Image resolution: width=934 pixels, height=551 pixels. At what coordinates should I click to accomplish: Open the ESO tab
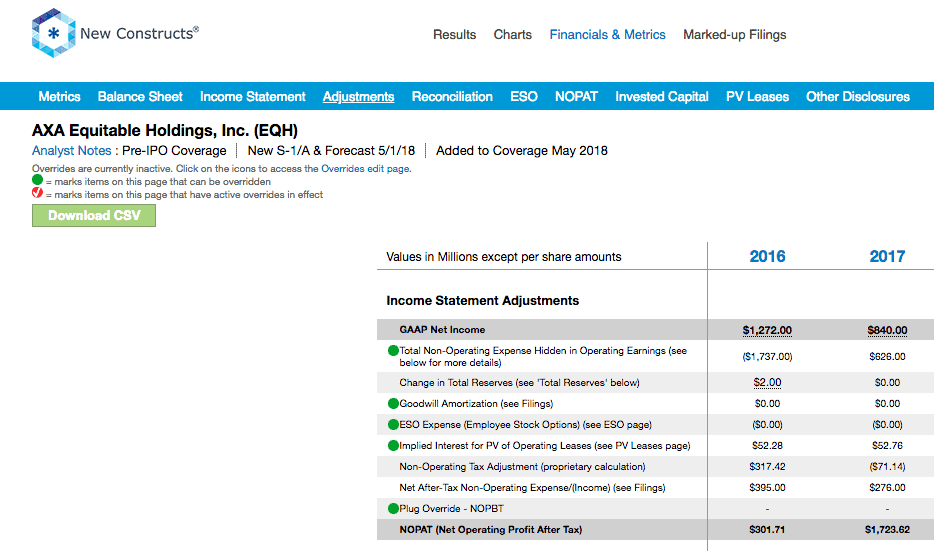click(x=524, y=96)
